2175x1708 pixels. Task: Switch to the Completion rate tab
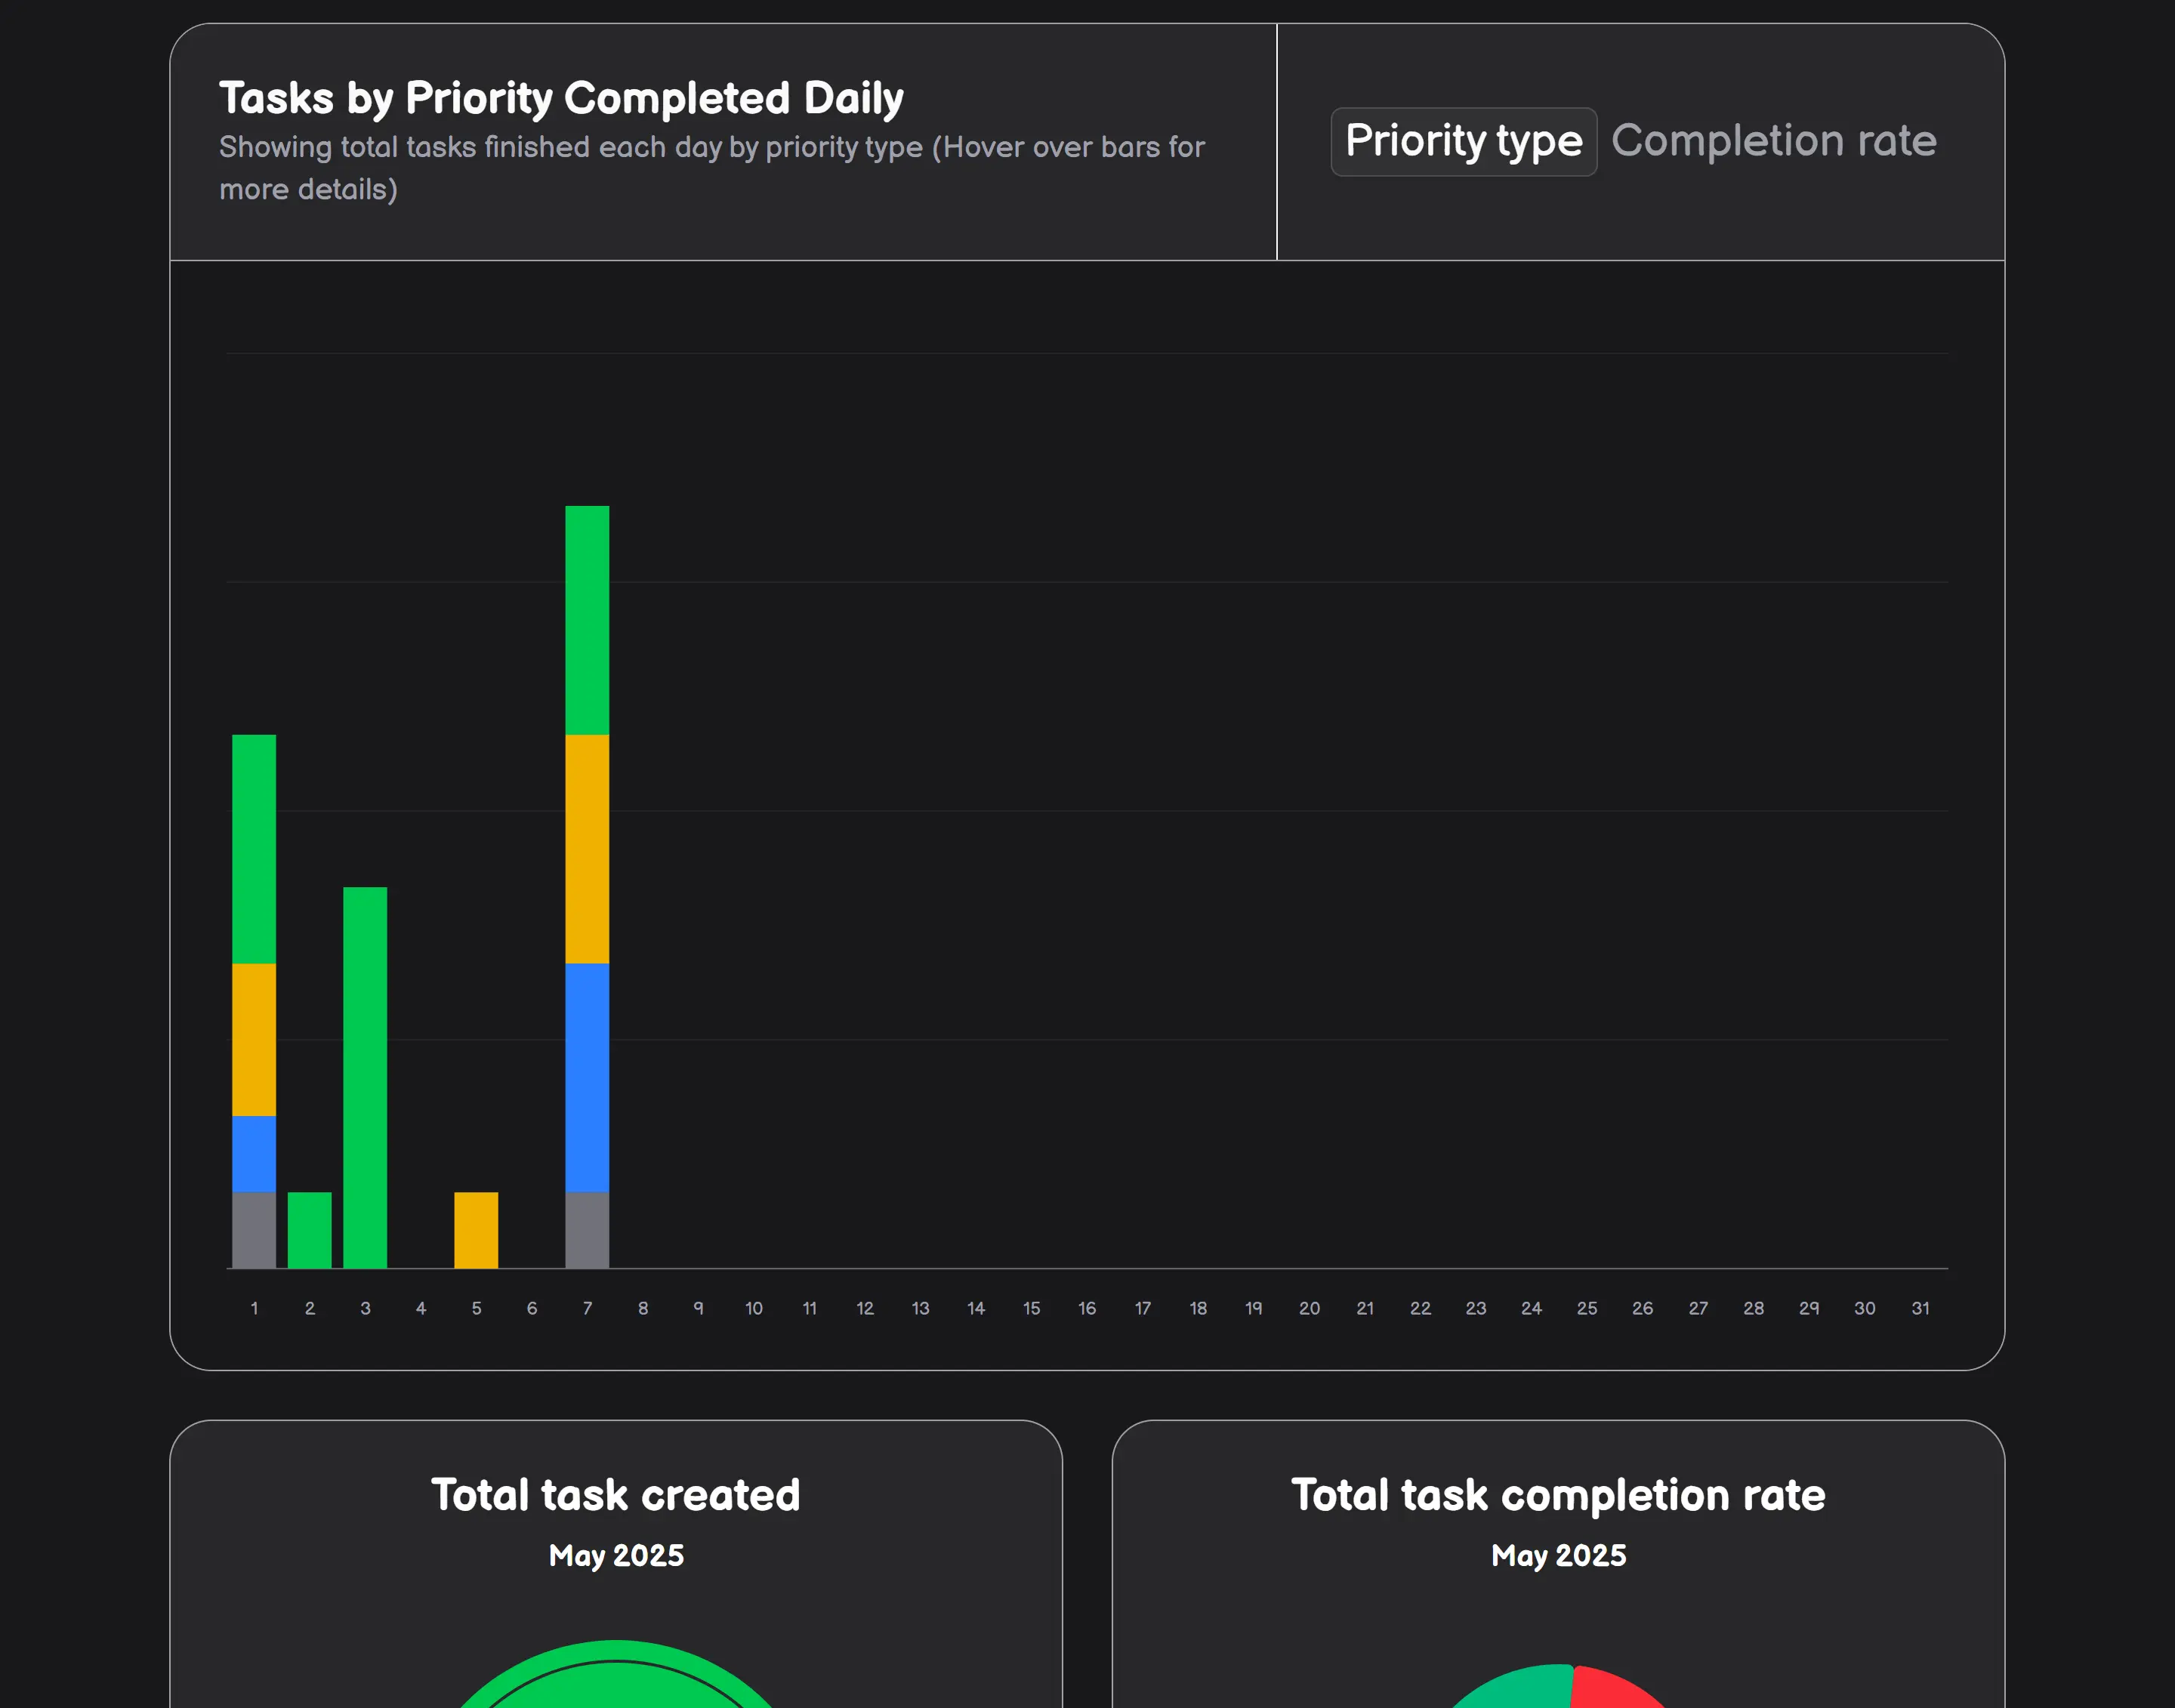(x=1774, y=141)
